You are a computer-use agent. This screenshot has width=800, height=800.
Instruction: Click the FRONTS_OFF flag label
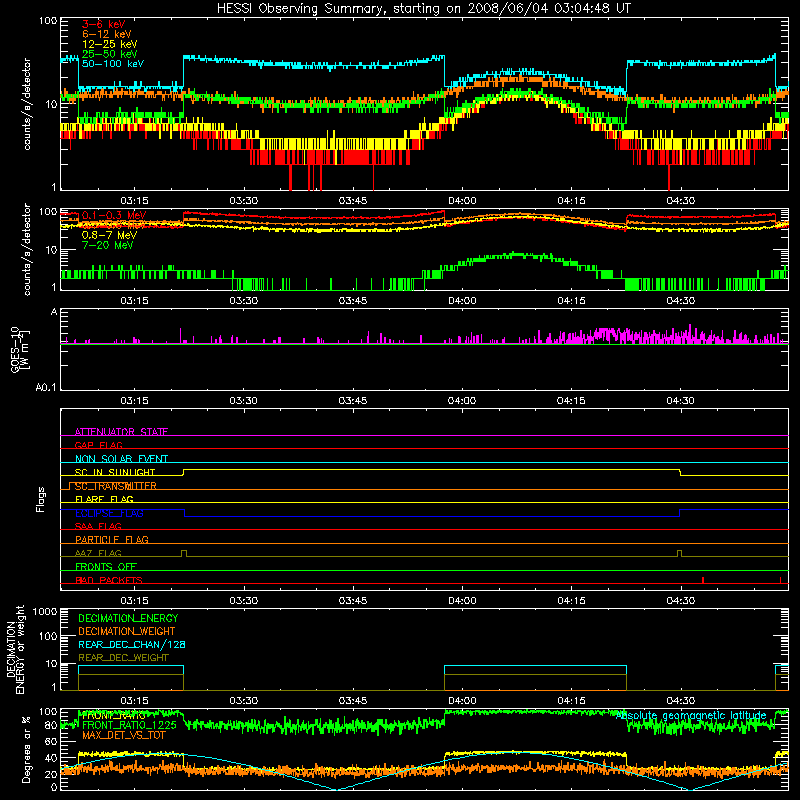click(106, 567)
